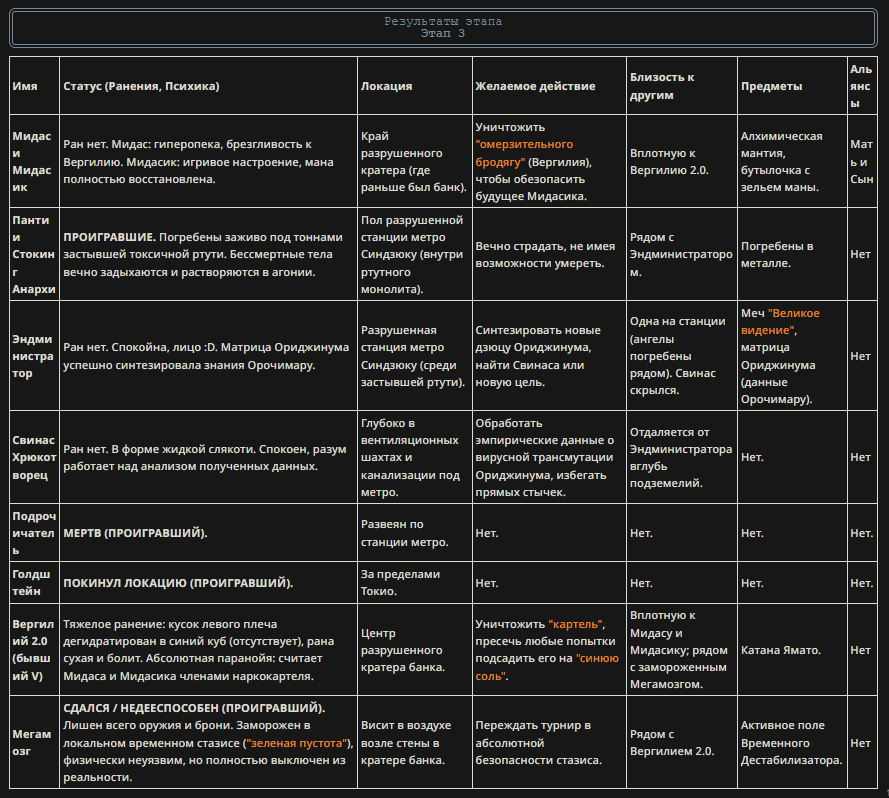The image size is (889, 798).
Task: Click the 'Близость к другим' column header
Action: coord(682,86)
